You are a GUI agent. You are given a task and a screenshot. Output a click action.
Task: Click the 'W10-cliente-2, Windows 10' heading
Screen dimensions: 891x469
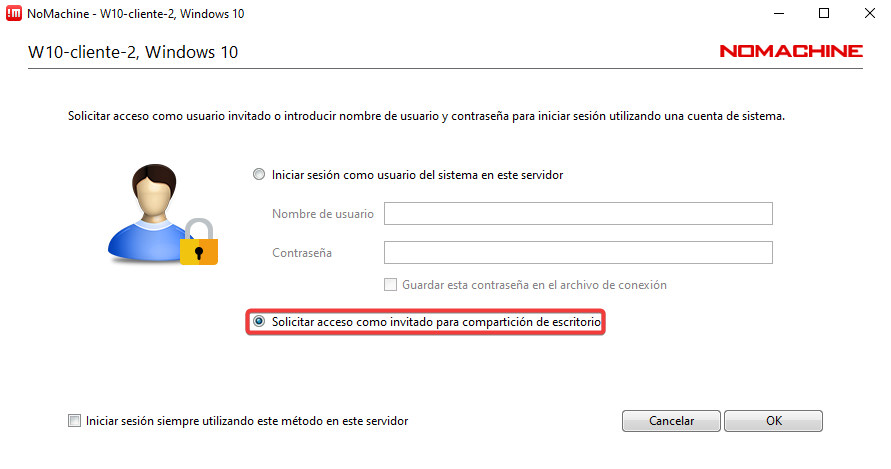click(133, 52)
